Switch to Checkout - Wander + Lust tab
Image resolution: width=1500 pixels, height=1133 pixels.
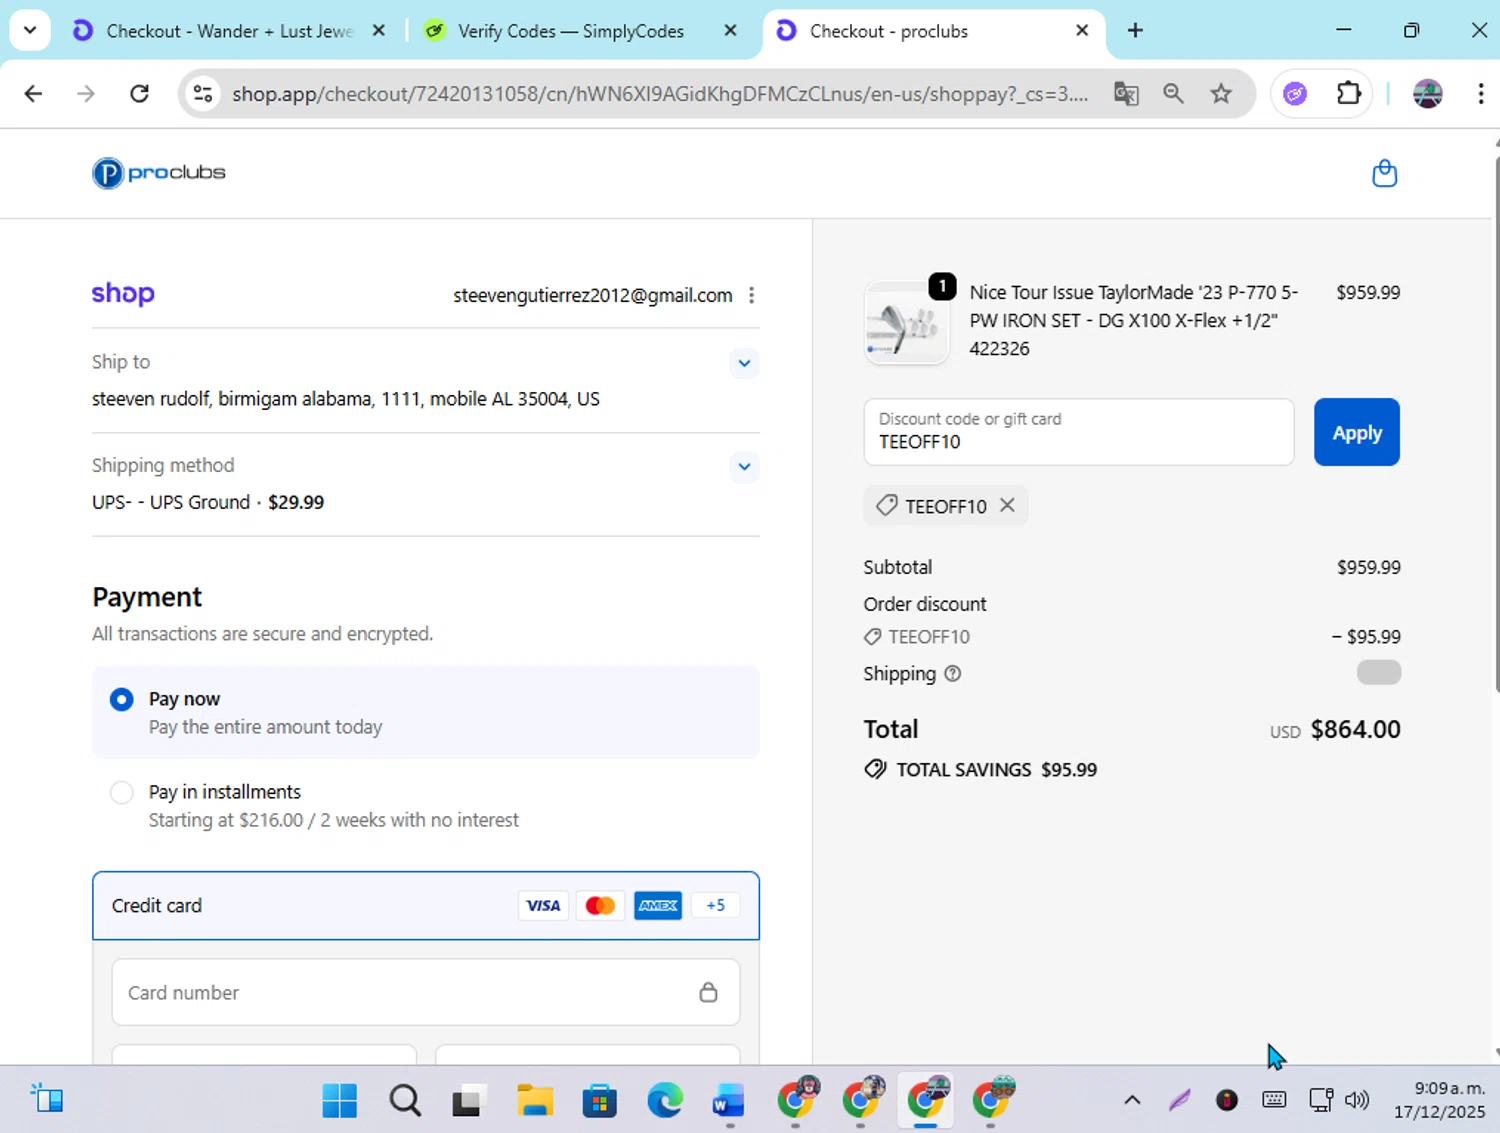tap(230, 31)
